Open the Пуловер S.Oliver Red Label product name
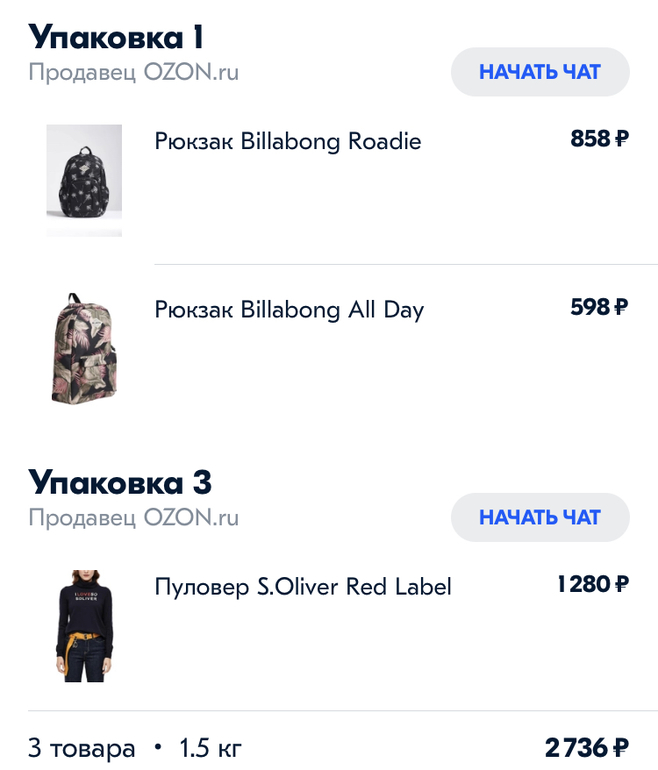The height and width of the screenshot is (770, 658). coord(303,587)
